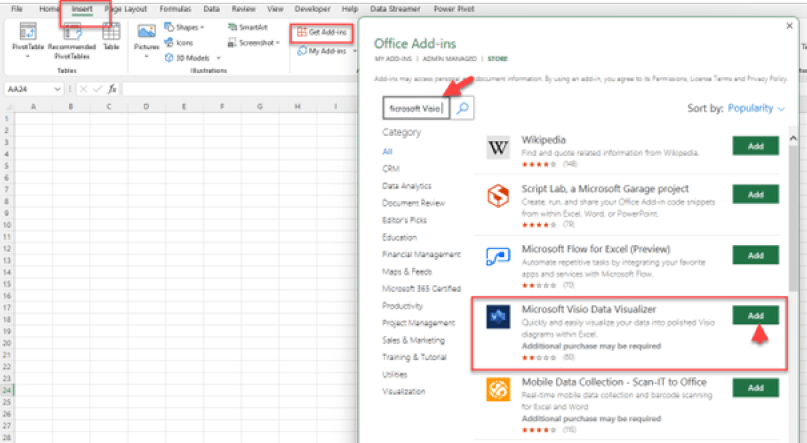The height and width of the screenshot is (443, 807).
Task: Click inside the formula bar
Action: click(240, 89)
